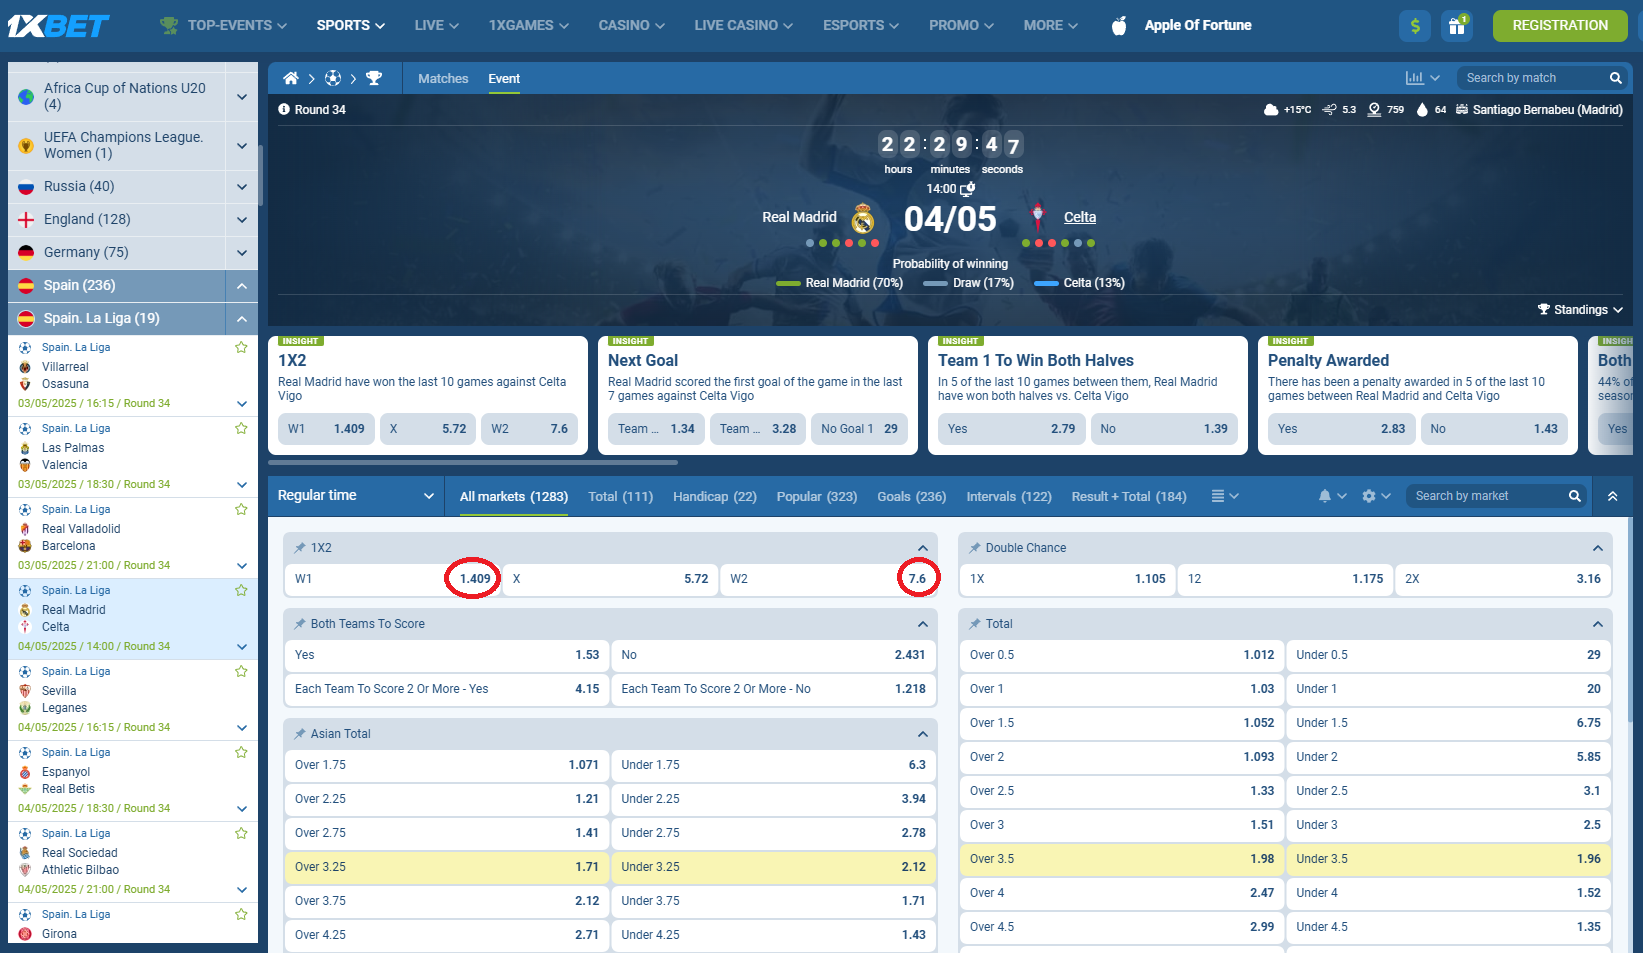This screenshot has height=953, width=1643.
Task: Pin the Double Chance market
Action: [974, 548]
